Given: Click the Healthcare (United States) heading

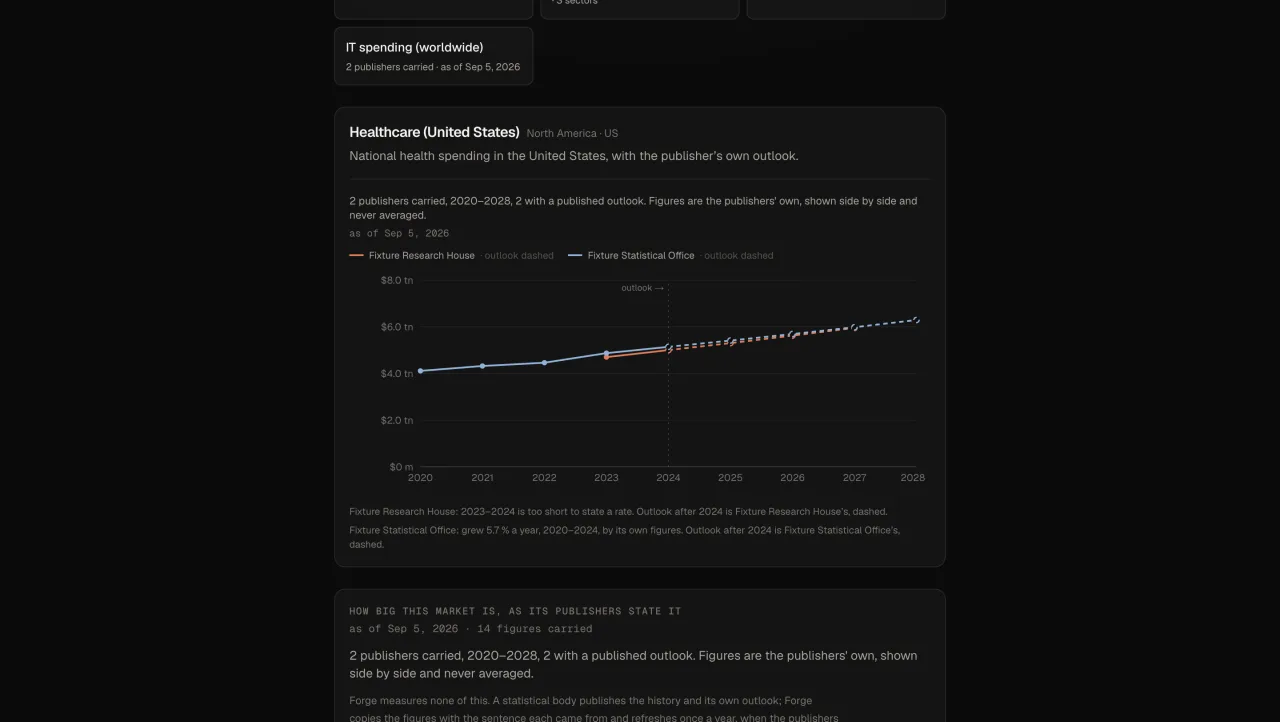Looking at the screenshot, I should (x=434, y=132).
